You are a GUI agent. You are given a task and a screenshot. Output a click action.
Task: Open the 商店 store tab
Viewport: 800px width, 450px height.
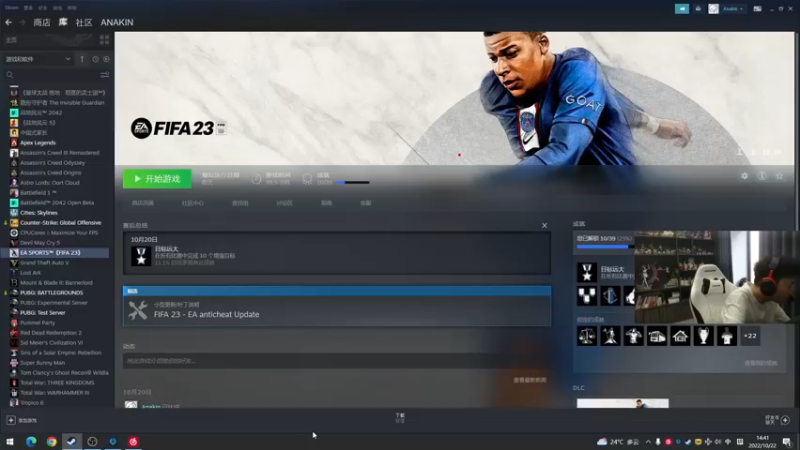pyautogui.click(x=42, y=22)
